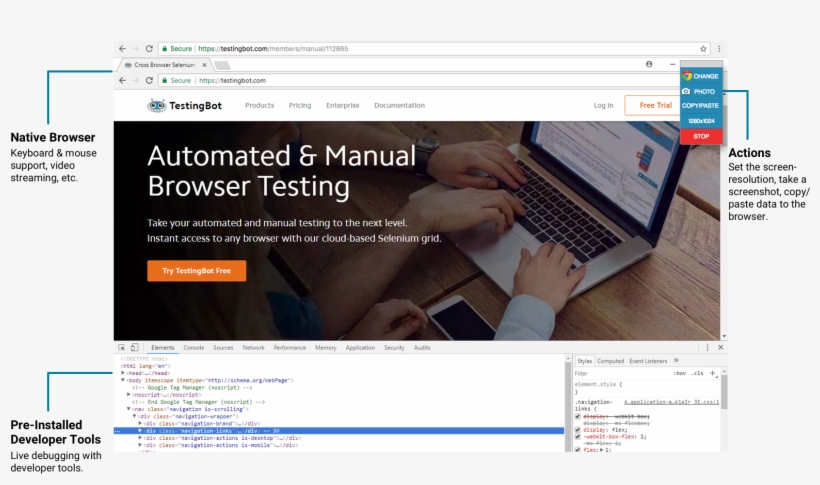This screenshot has height=485, width=820.
Task: Expand the navigation-actions is-mobile div
Action: pyautogui.click(x=140, y=445)
